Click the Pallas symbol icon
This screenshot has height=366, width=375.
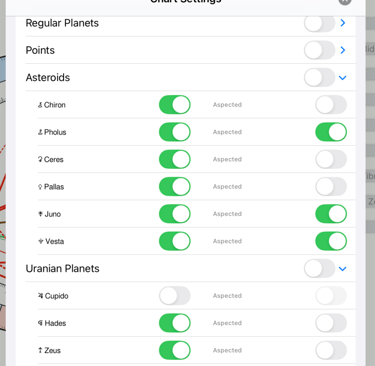click(40, 187)
